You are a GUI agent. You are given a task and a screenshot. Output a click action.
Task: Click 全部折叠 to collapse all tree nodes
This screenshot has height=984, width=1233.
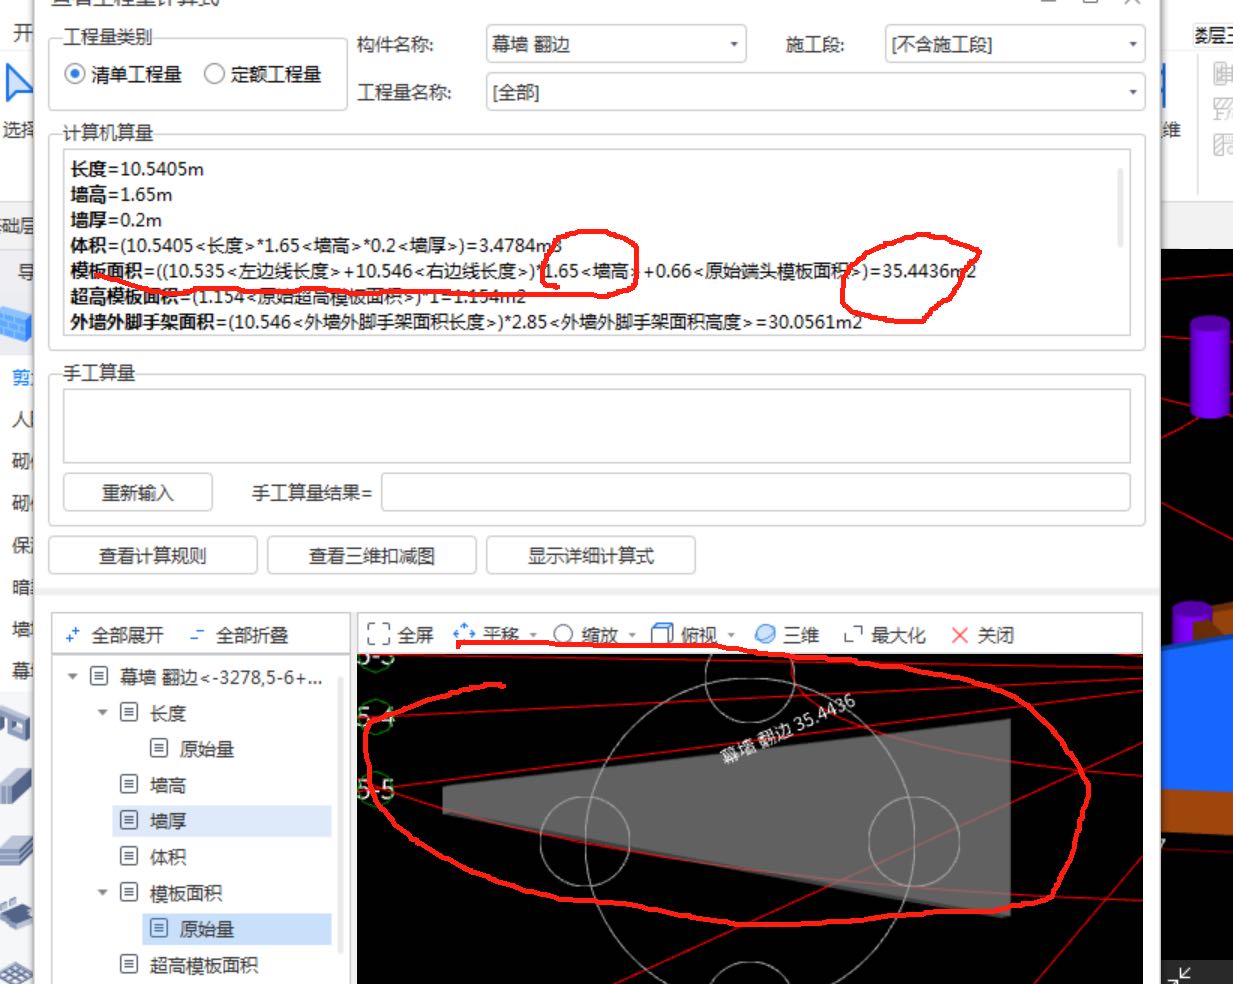tap(239, 635)
